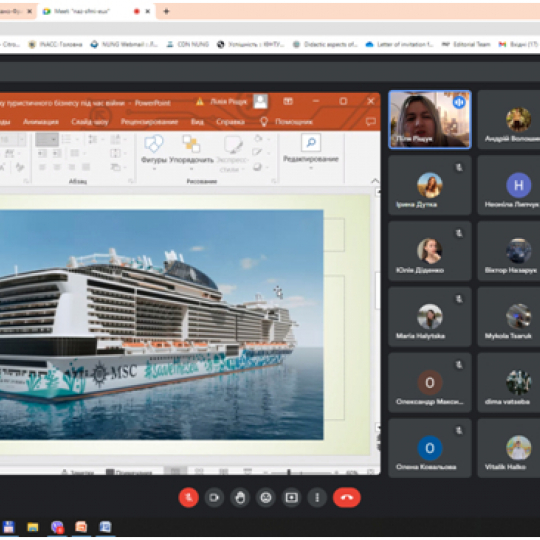The height and width of the screenshot is (540, 540).
Task: Open the emoji reactions button
Action: point(266,497)
